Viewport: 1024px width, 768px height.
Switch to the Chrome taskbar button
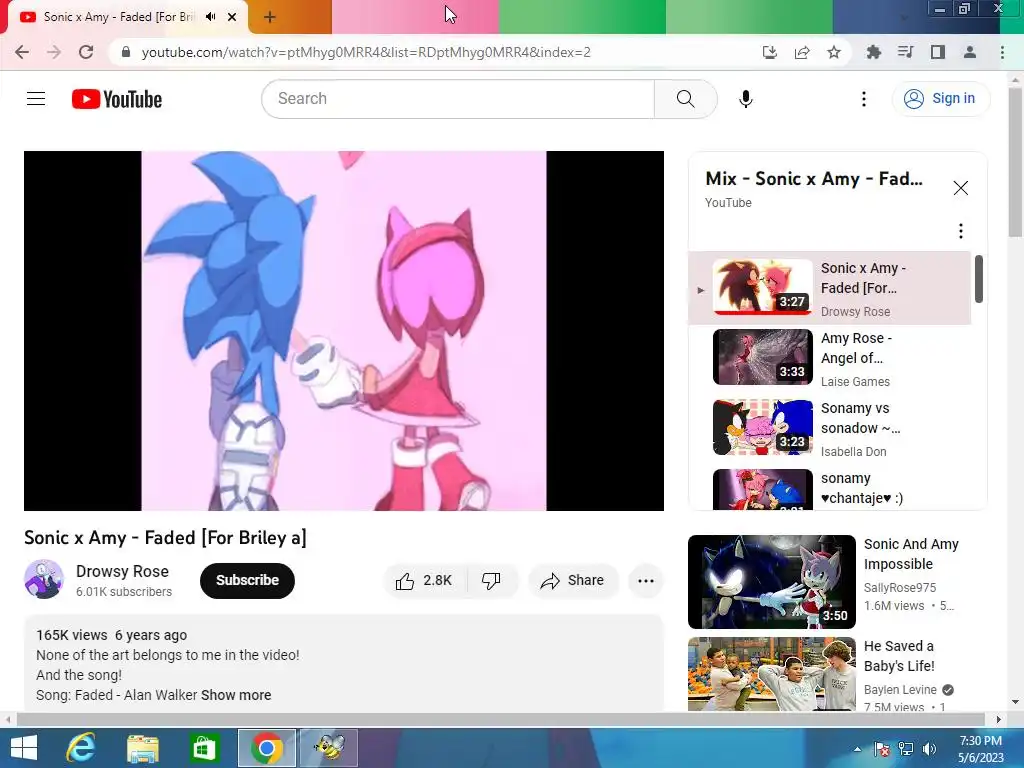pos(266,748)
